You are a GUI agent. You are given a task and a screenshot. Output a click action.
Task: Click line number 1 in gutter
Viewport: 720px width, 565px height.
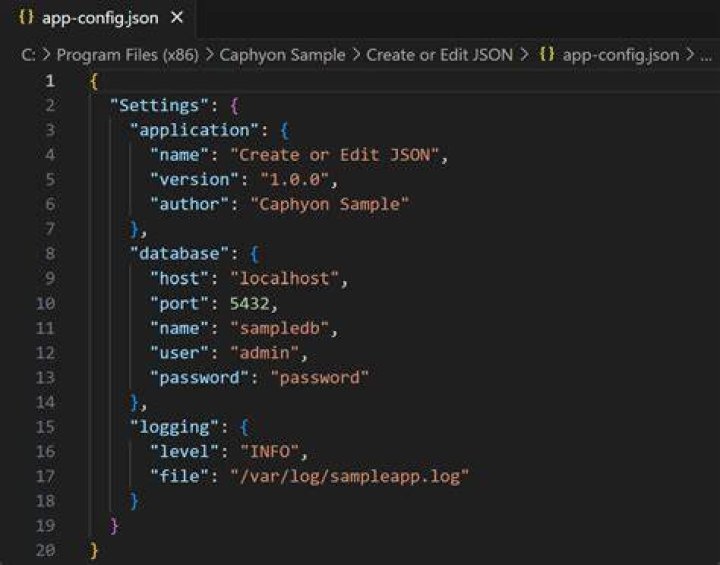50,81
